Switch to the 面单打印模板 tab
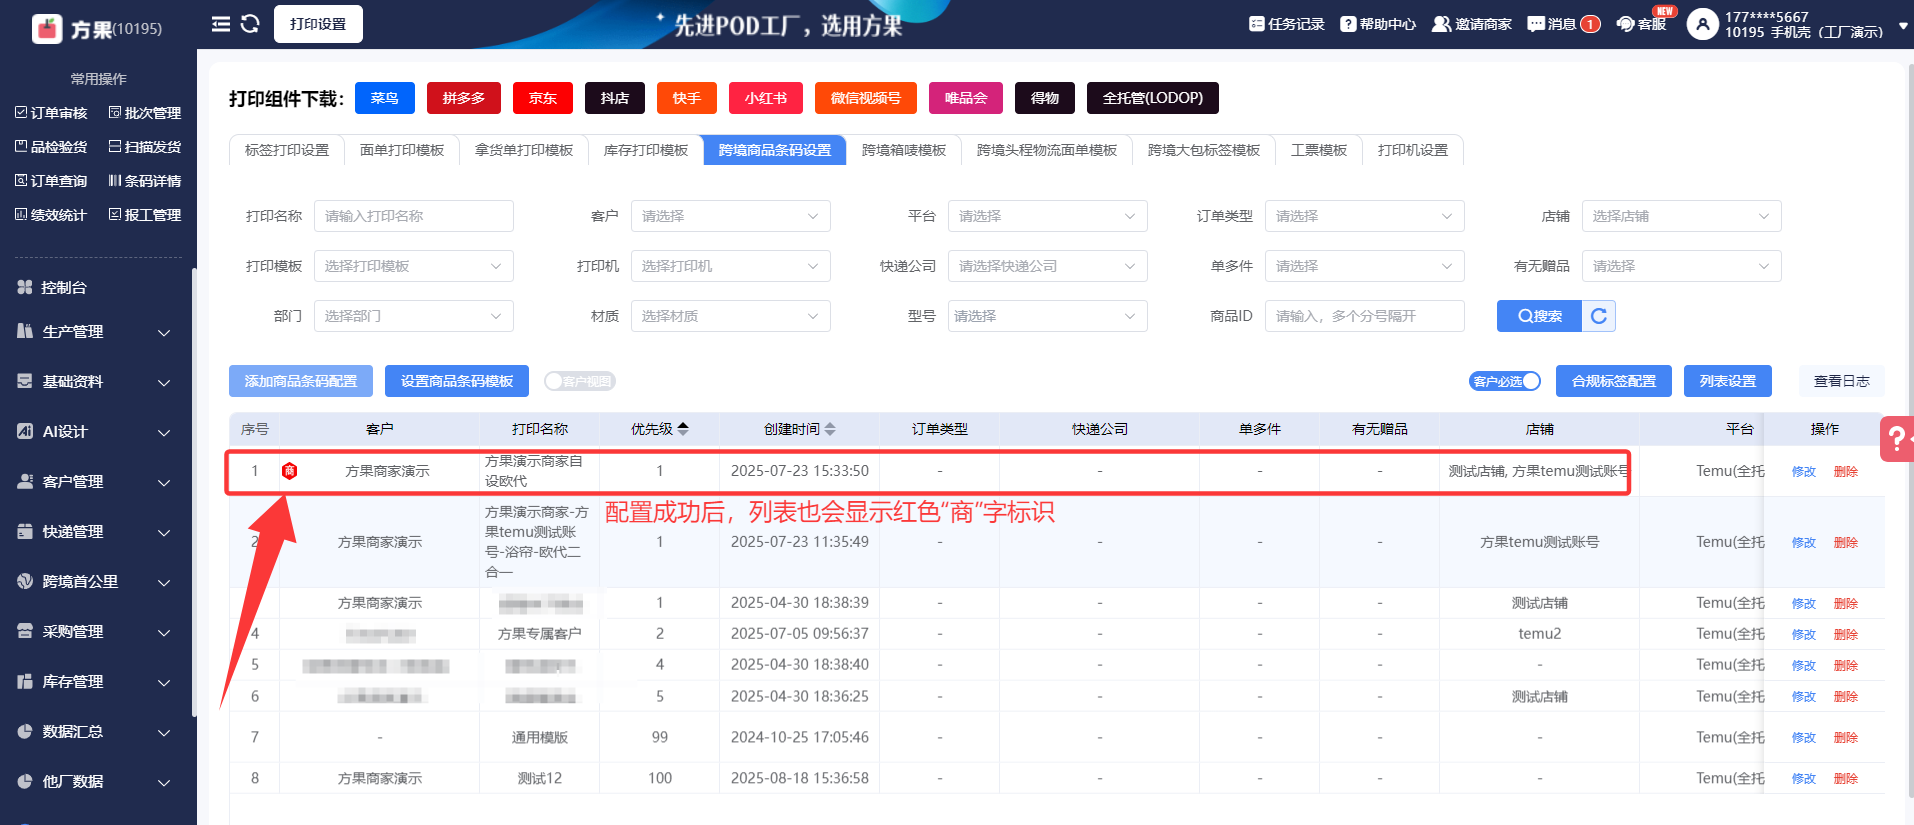The height and width of the screenshot is (825, 1914). 402,150
